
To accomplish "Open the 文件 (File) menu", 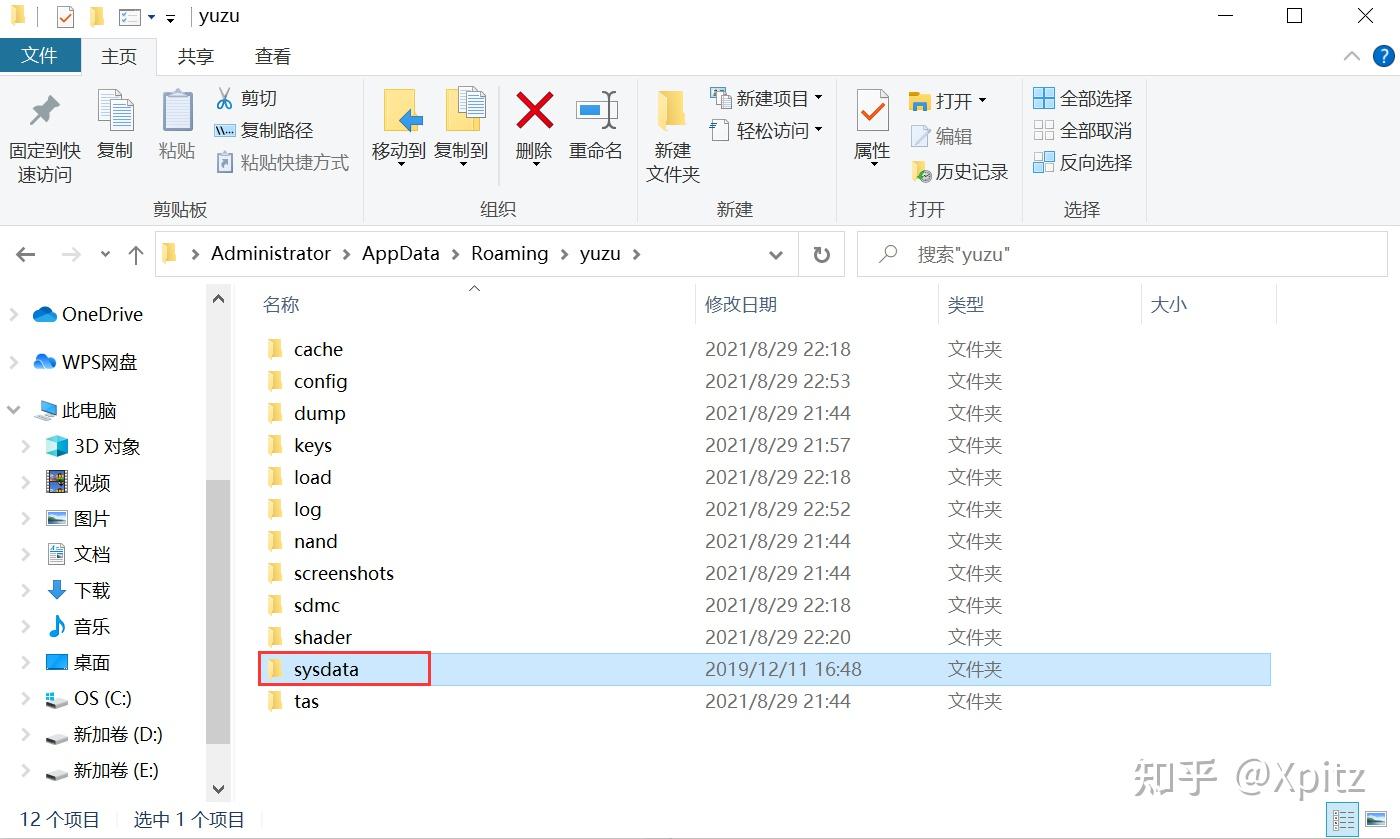I will (39, 55).
